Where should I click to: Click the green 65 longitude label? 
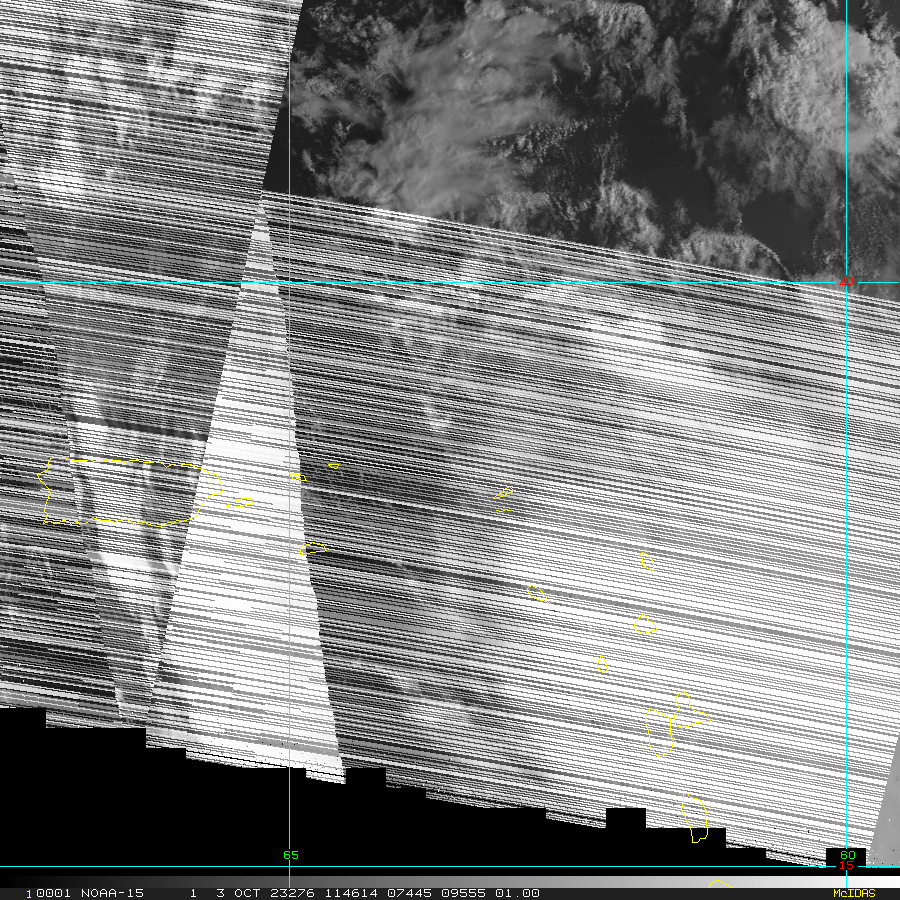click(x=290, y=855)
